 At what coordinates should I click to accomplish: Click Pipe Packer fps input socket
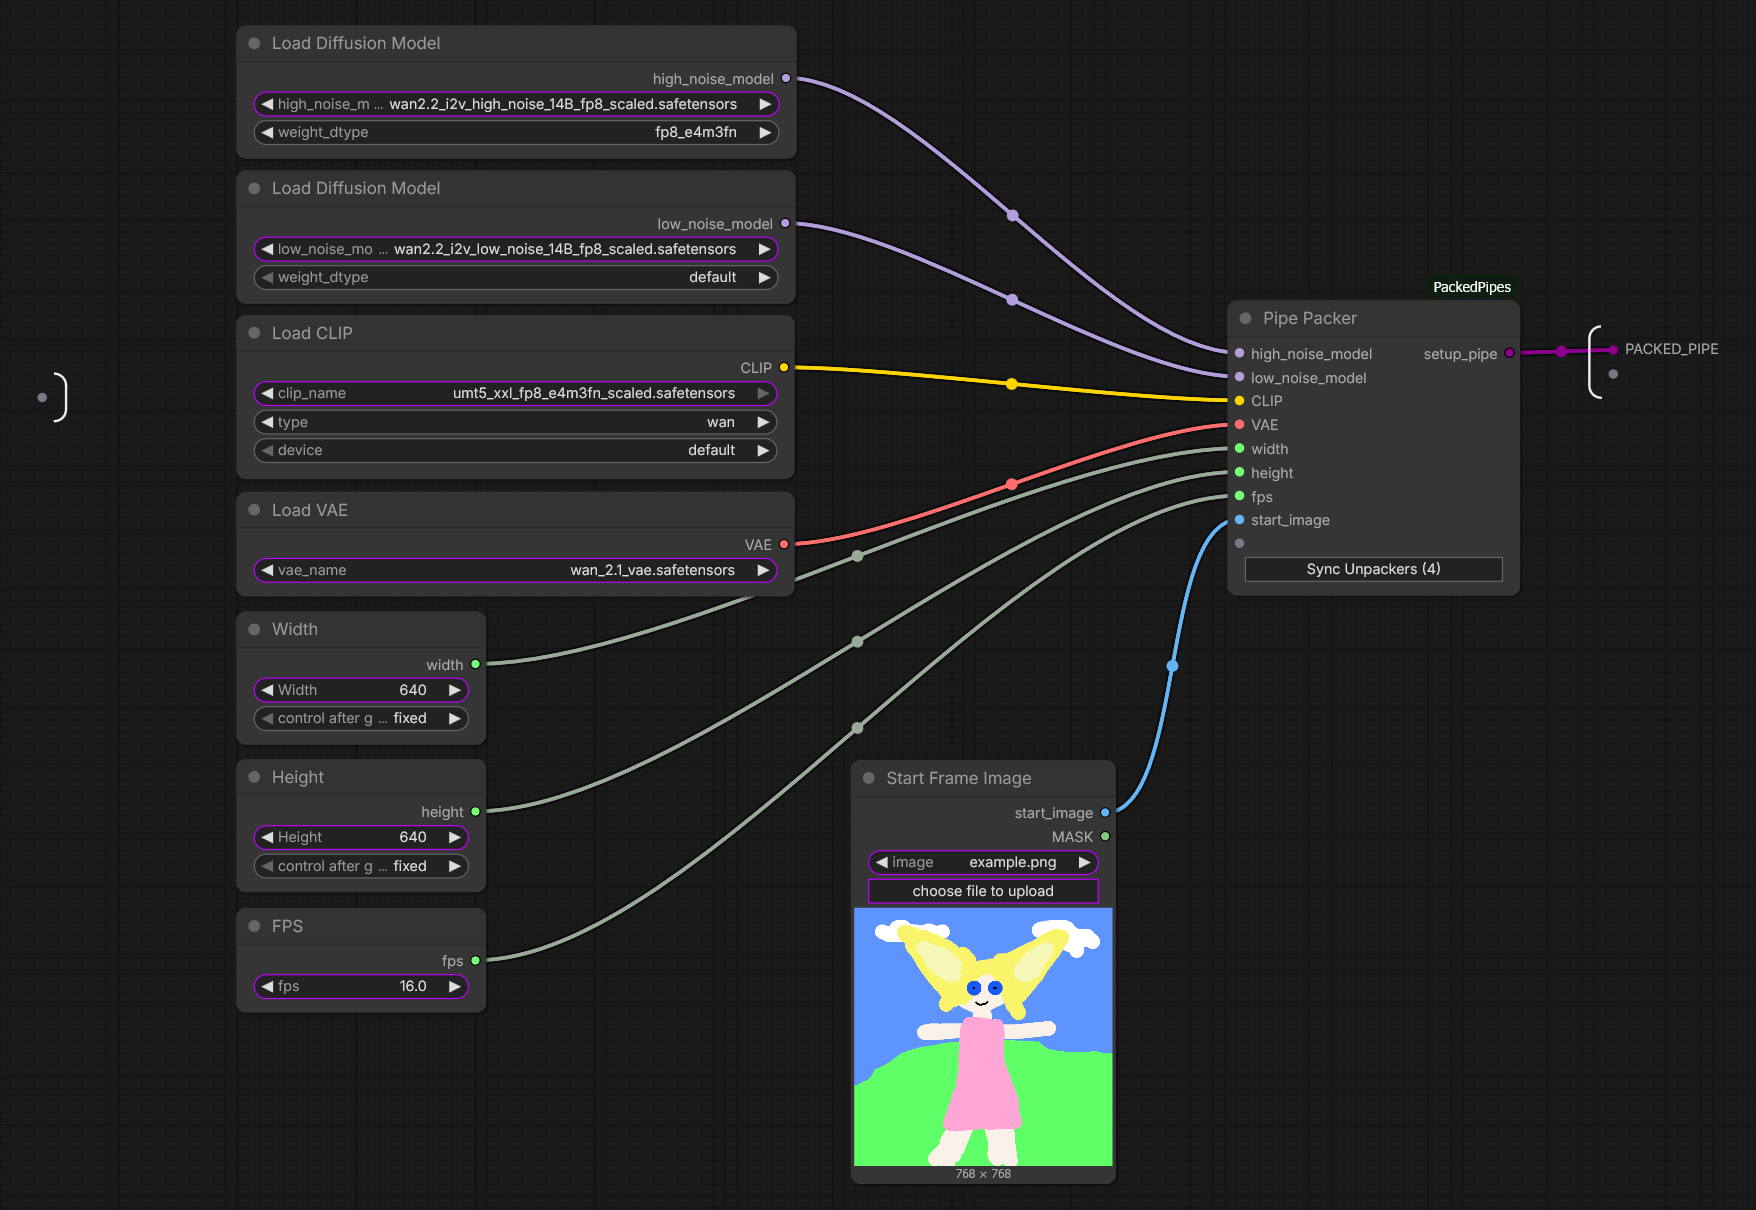[x=1239, y=496]
